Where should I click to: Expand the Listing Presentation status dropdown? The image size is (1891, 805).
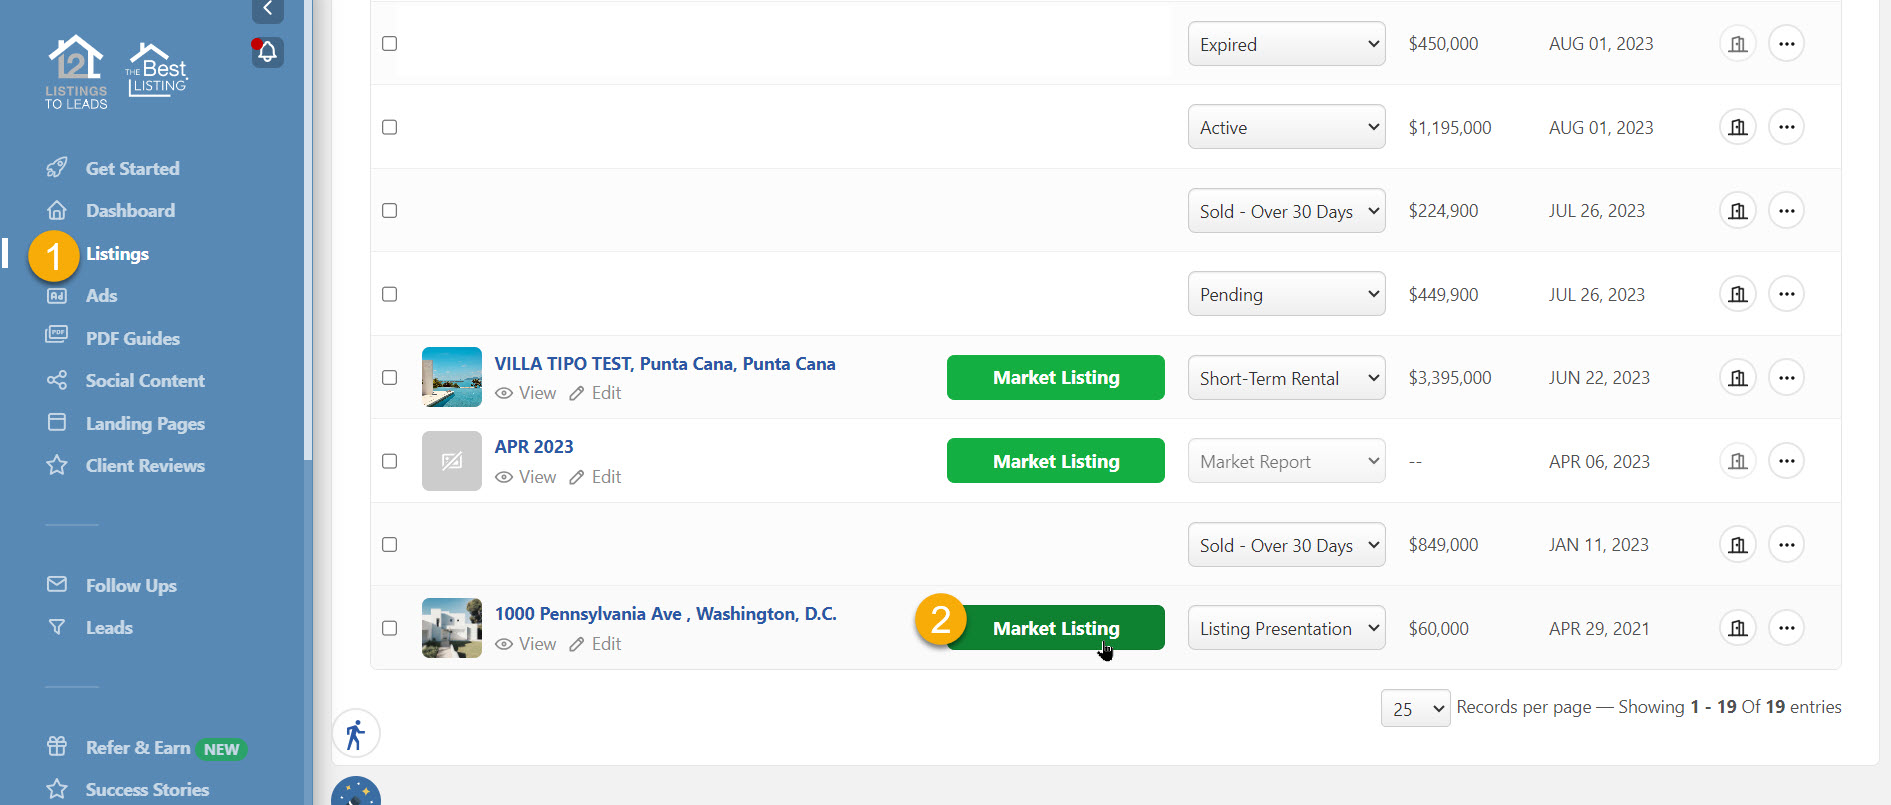1286,628
